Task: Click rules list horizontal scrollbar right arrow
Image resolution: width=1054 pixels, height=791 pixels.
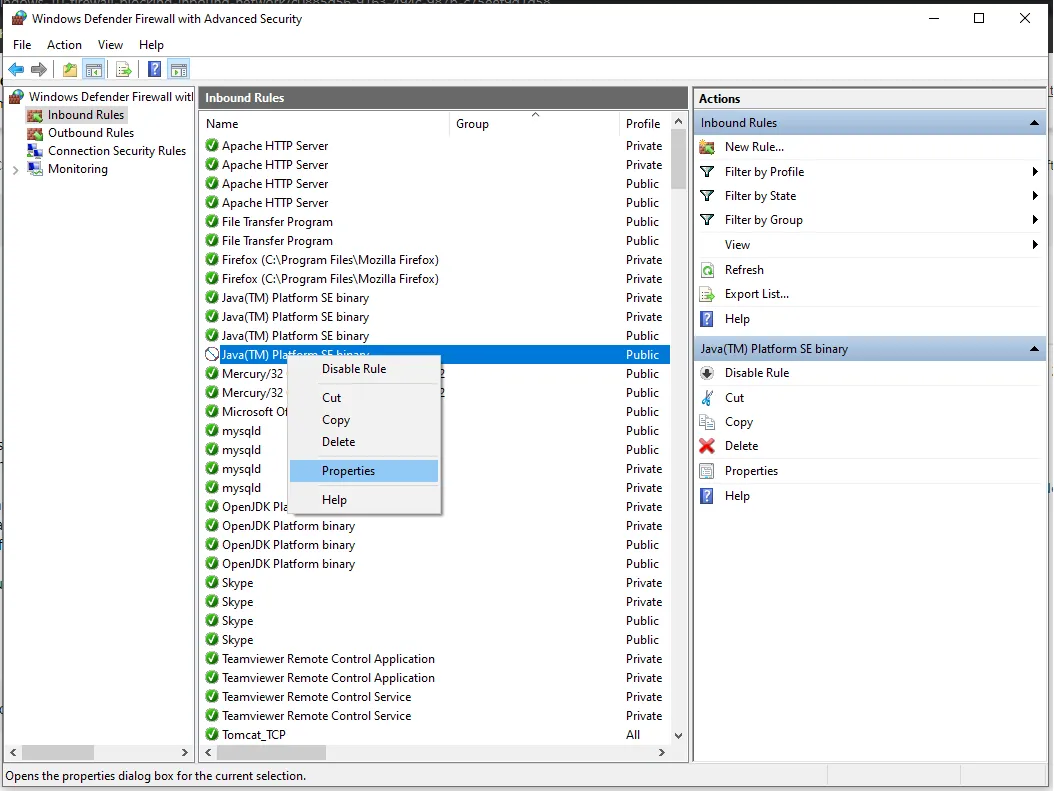Action: (662, 753)
